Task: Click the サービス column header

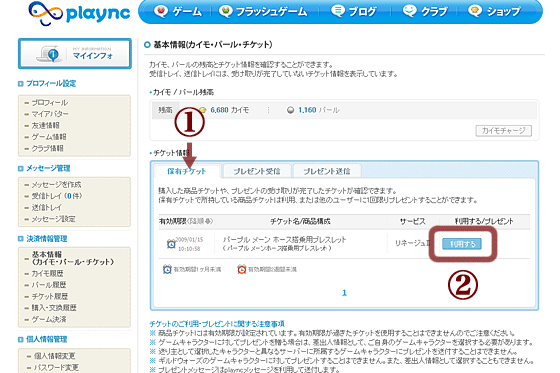Action: pos(412,222)
